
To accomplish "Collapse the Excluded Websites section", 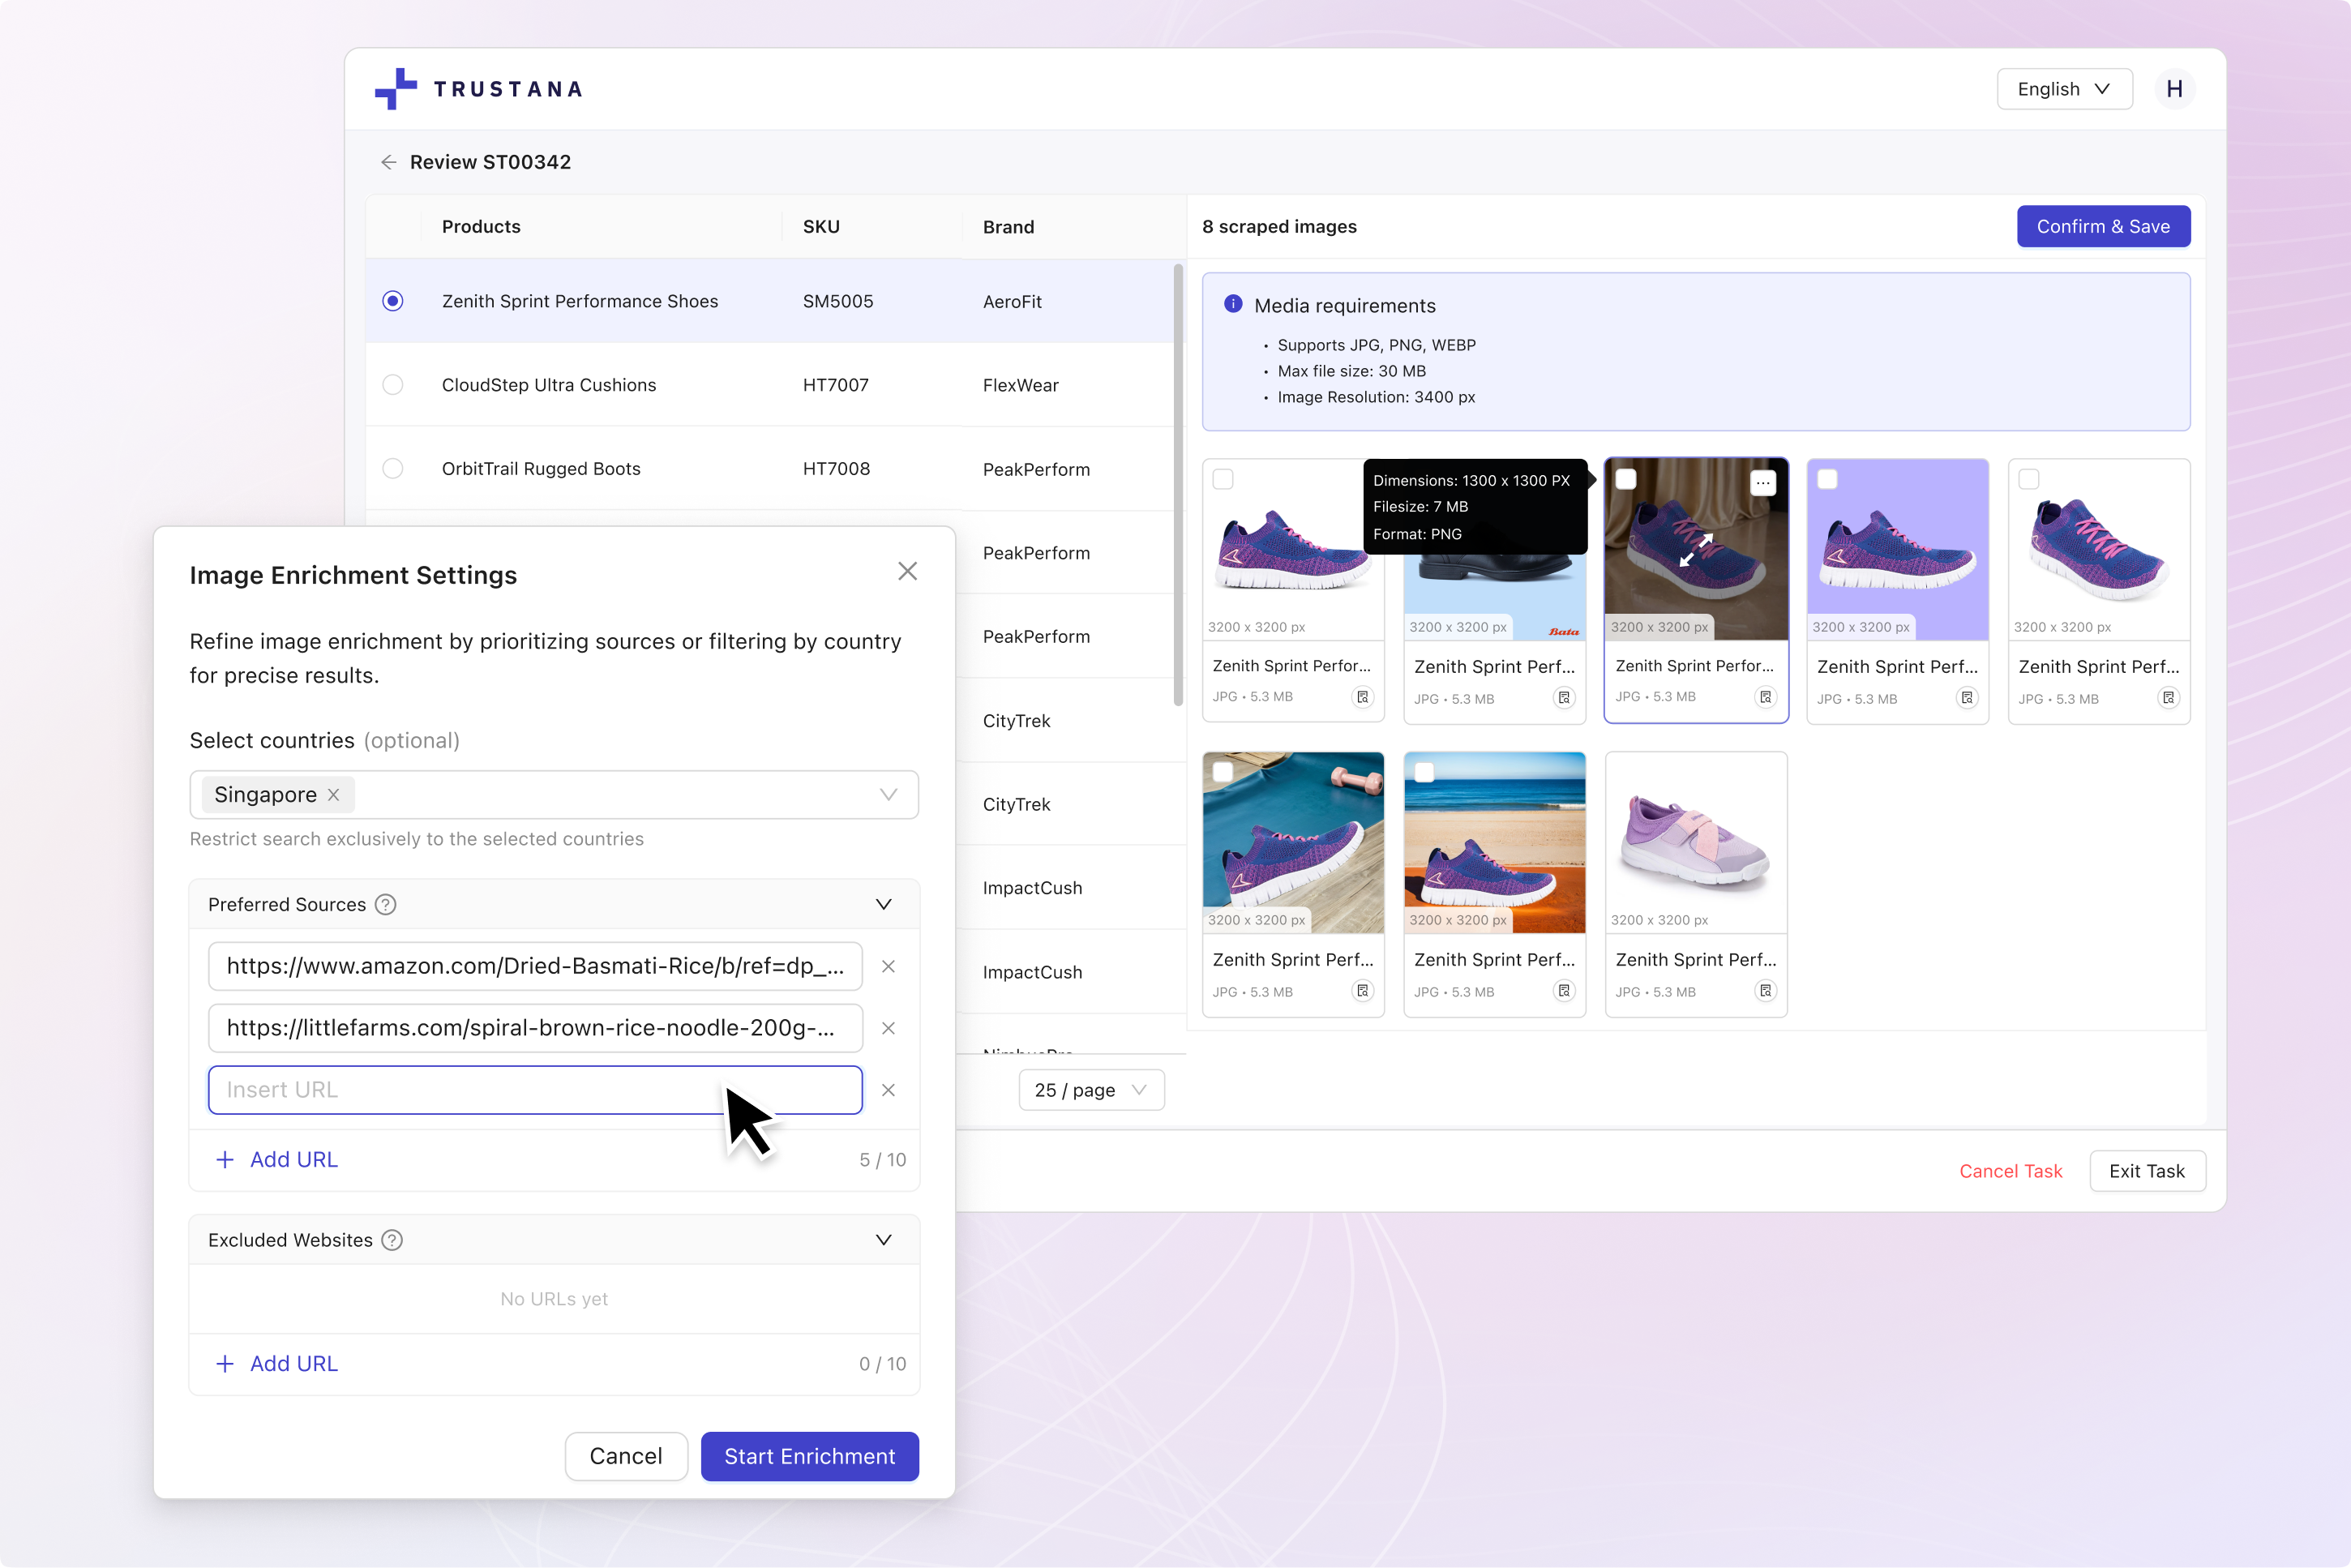I will pos(884,1240).
